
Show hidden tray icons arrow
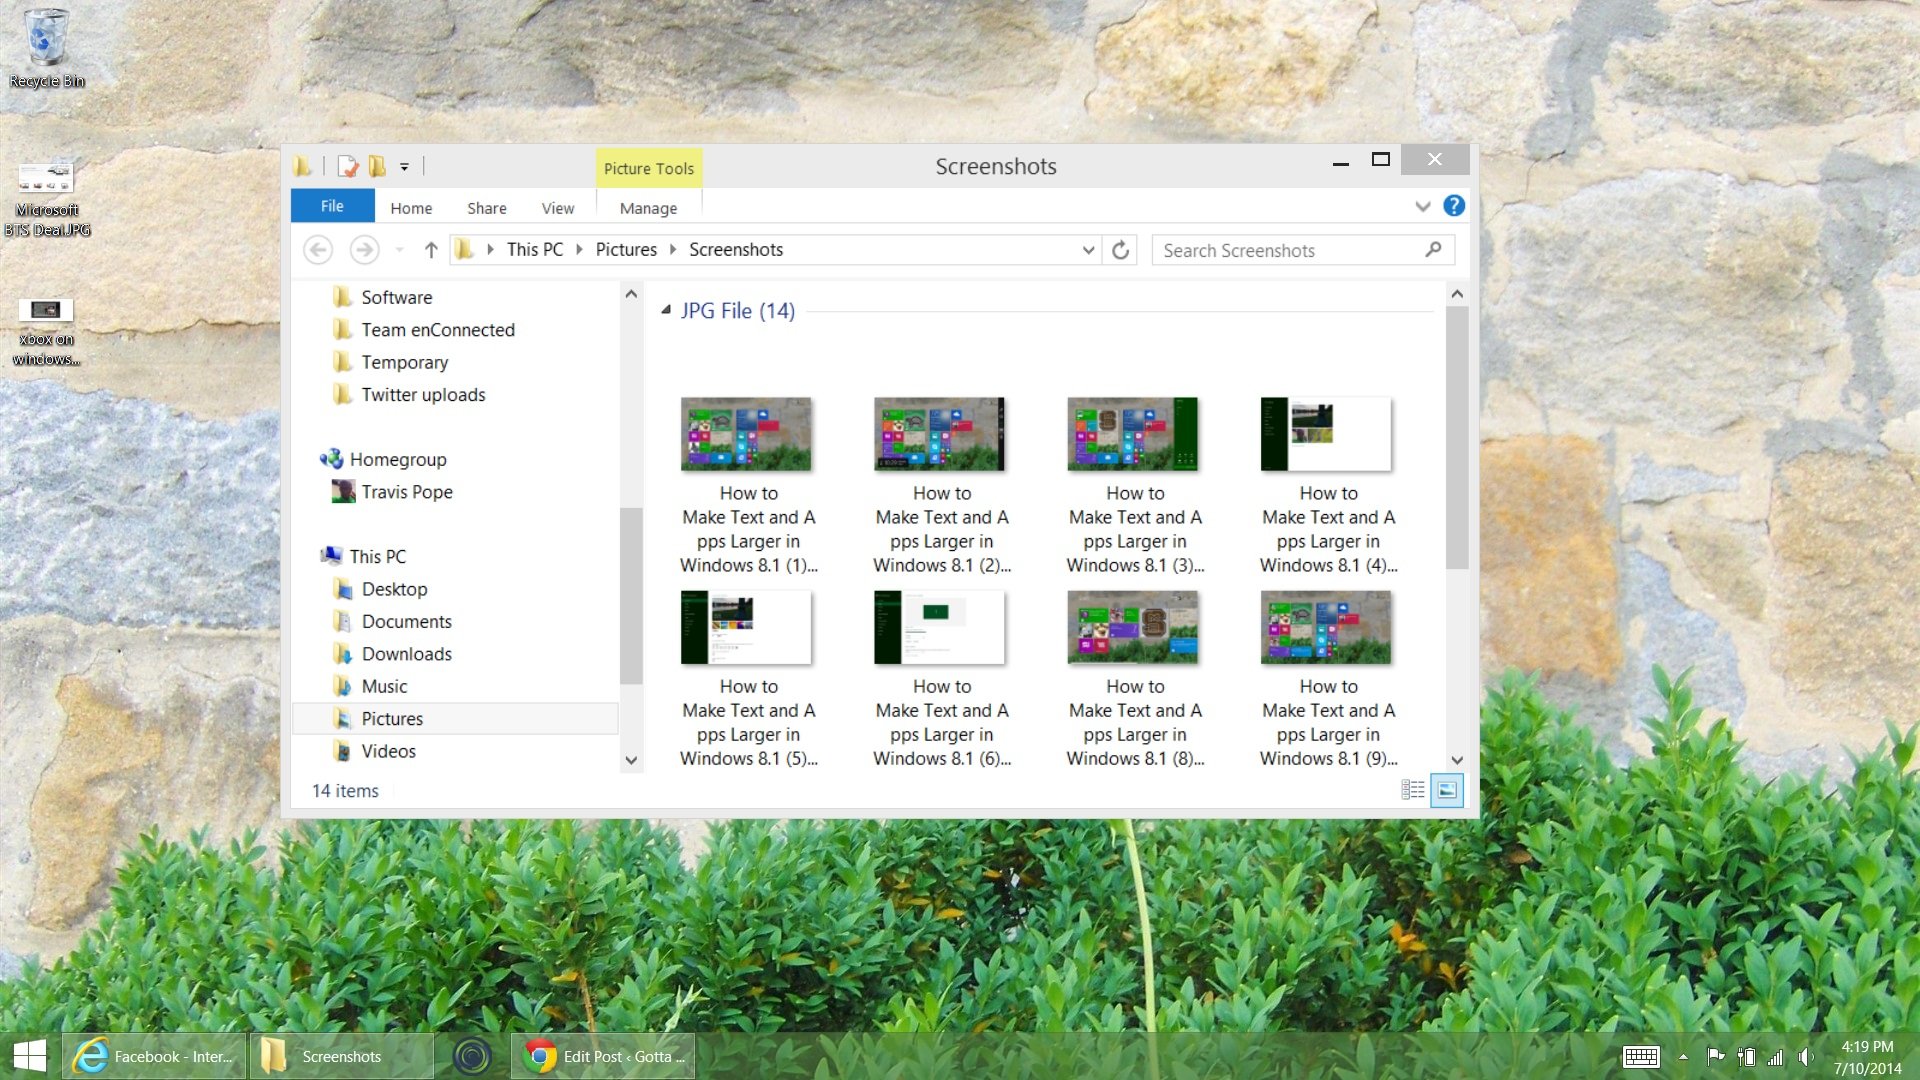[x=1683, y=1057]
